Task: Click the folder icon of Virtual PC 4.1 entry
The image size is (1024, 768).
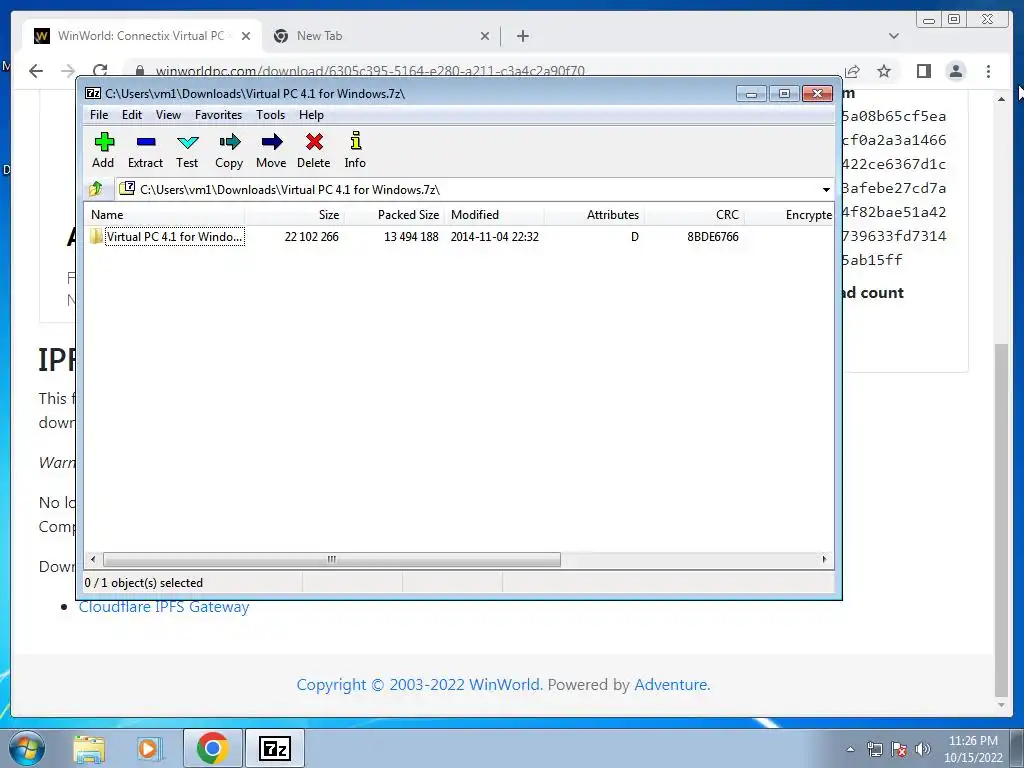Action: (x=96, y=236)
